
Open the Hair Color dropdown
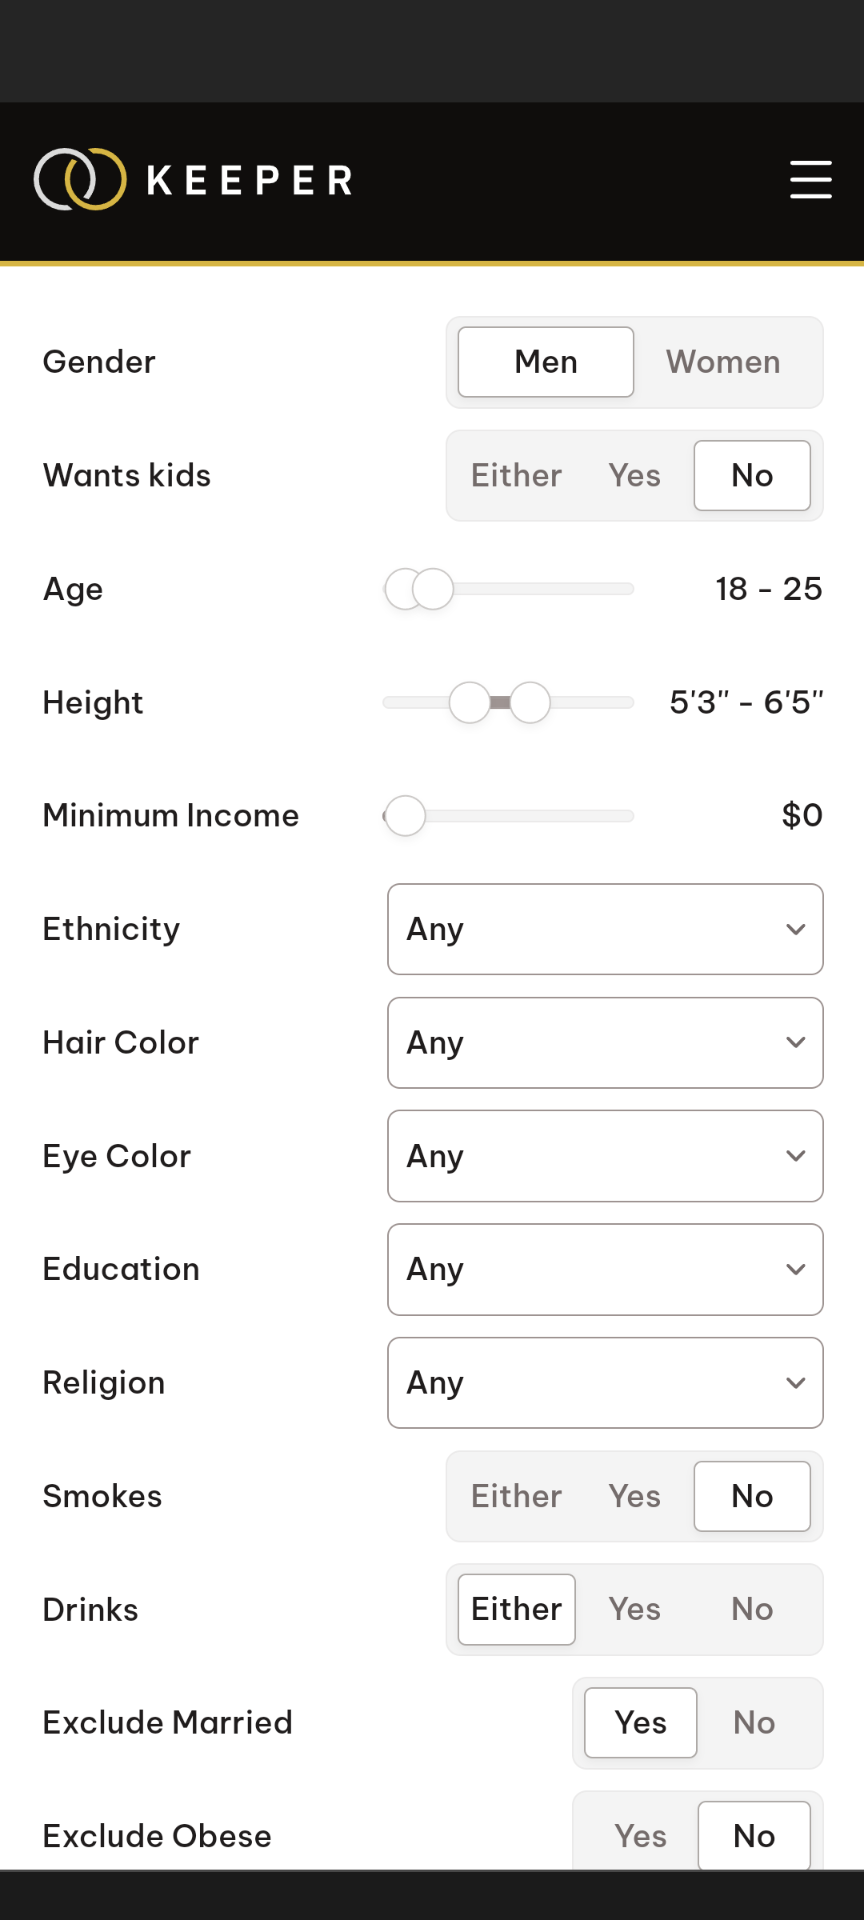(x=605, y=1043)
